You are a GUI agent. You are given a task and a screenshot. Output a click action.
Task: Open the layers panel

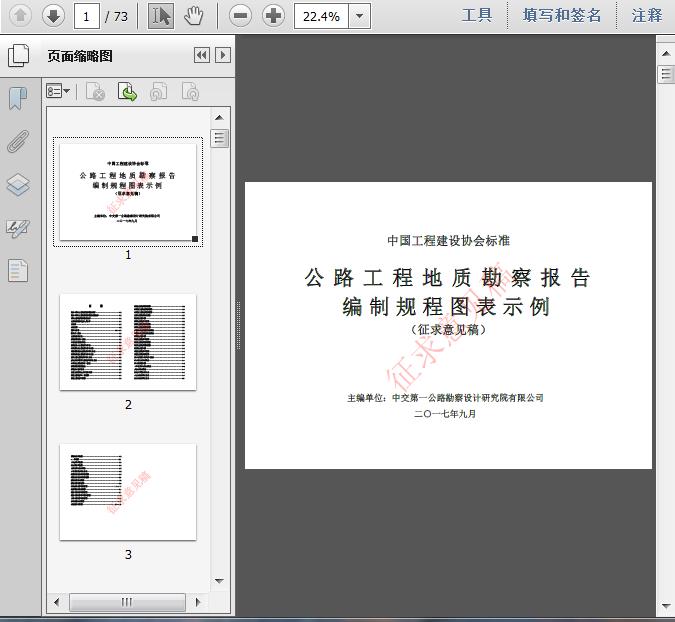pos(18,185)
